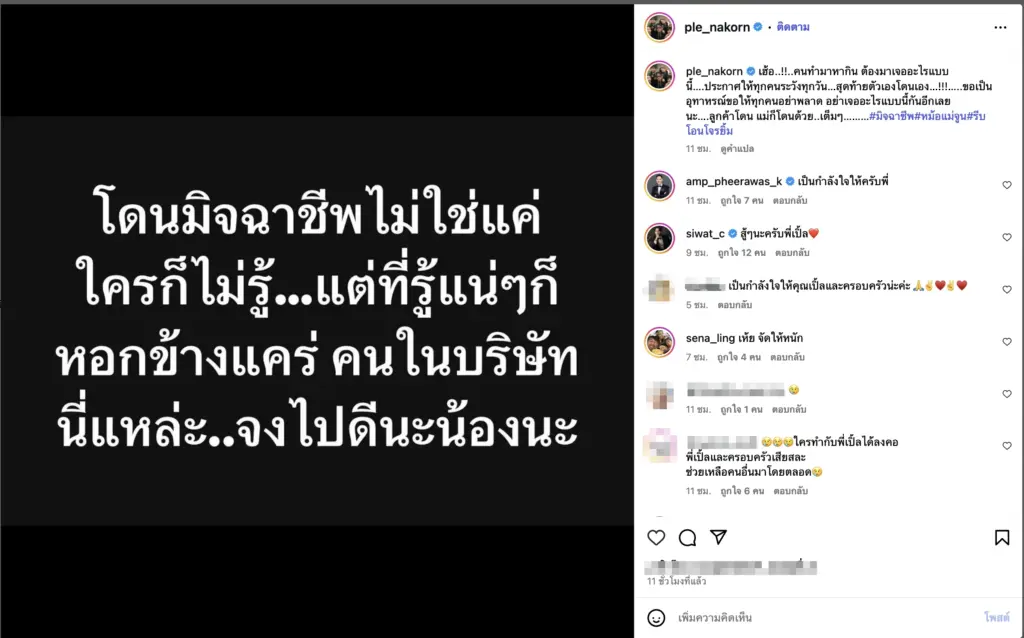Click the add comment text field

pos(826,617)
